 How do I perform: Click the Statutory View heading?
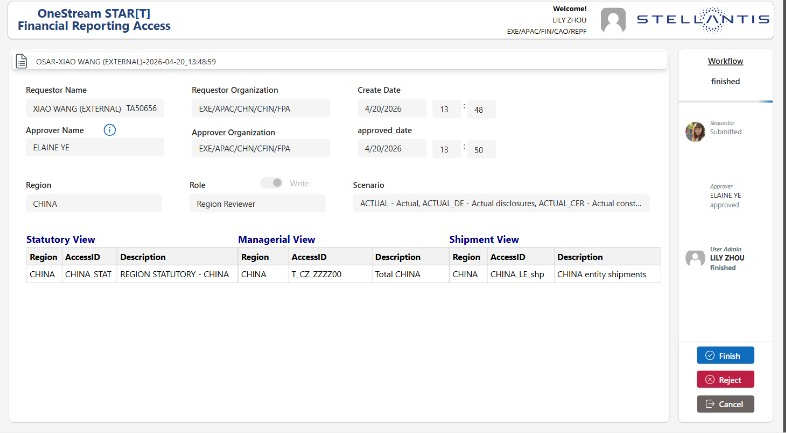point(61,240)
